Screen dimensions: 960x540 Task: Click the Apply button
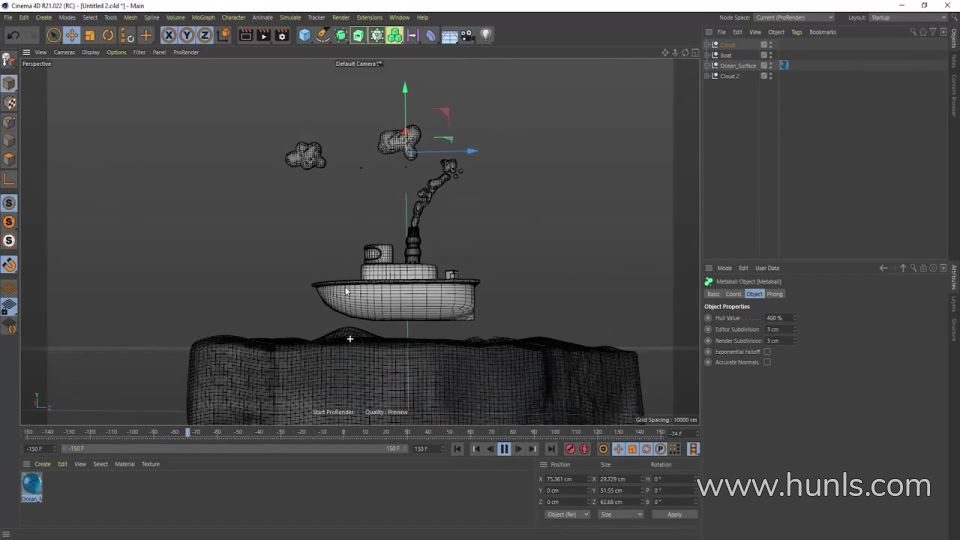674,514
